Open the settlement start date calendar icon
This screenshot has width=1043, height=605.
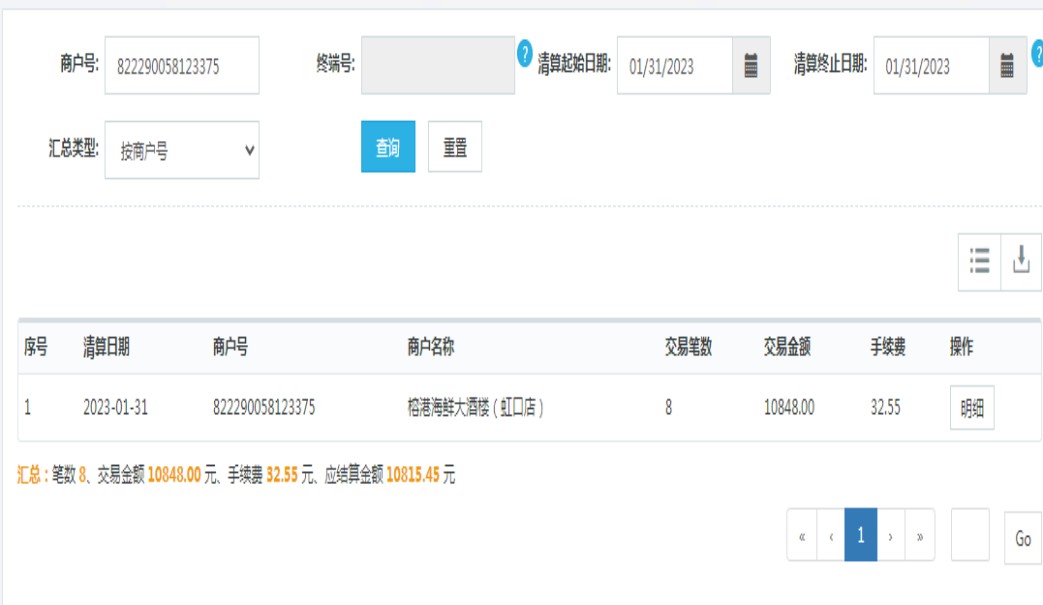coord(751,66)
